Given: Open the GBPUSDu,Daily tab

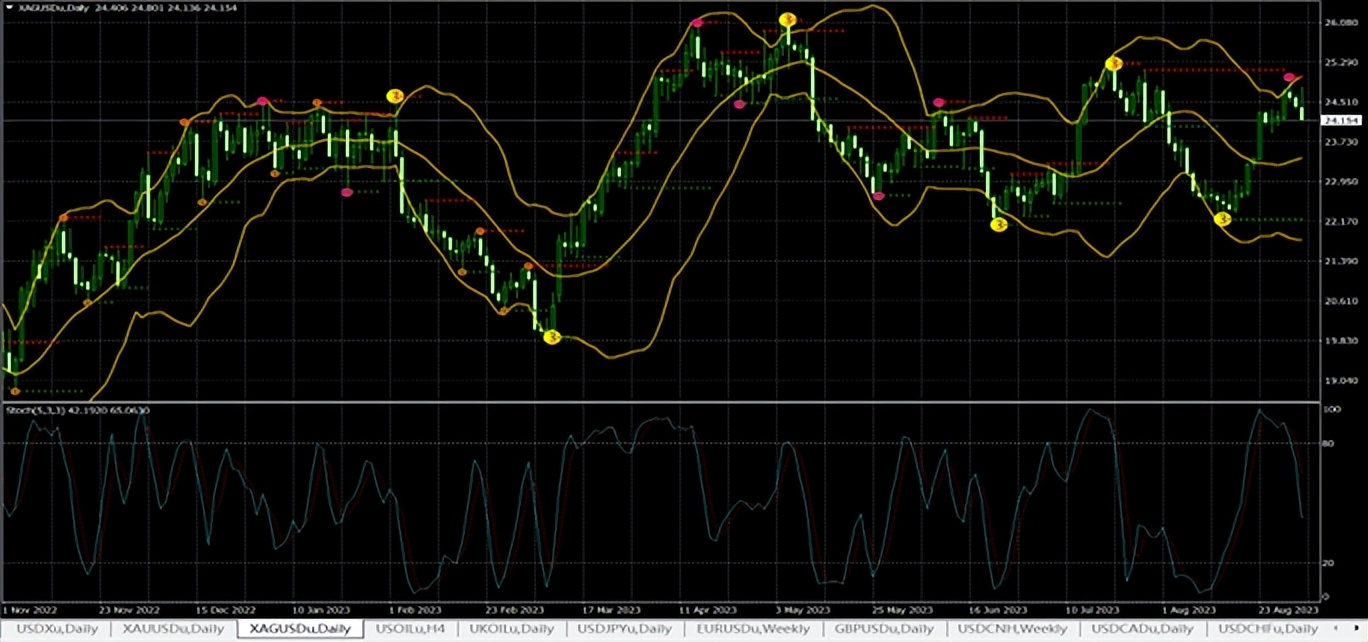Looking at the screenshot, I should click(x=883, y=629).
